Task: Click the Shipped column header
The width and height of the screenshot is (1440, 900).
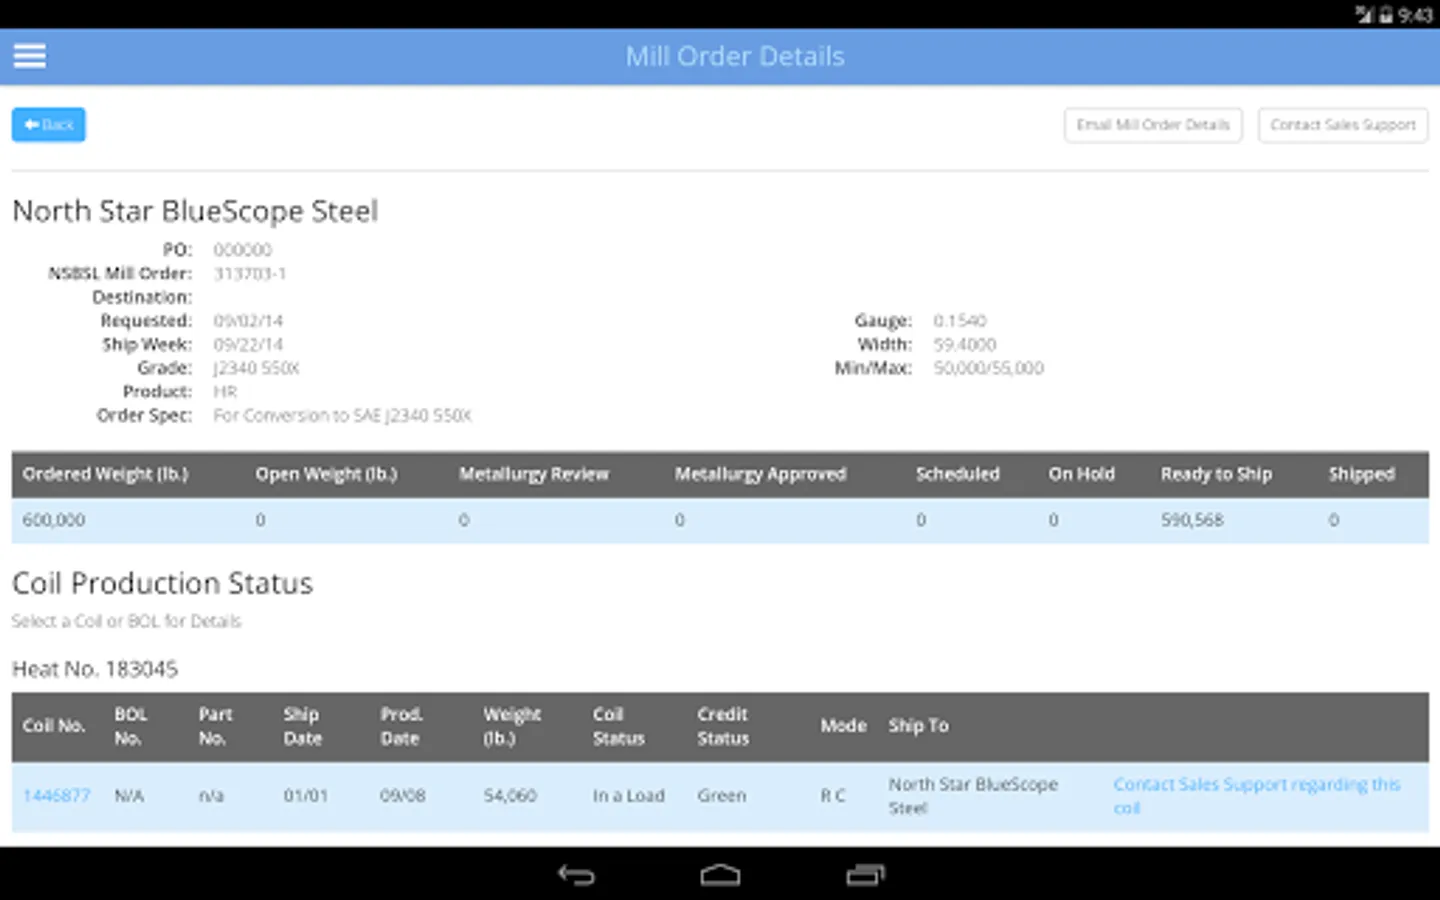Action: pos(1361,474)
